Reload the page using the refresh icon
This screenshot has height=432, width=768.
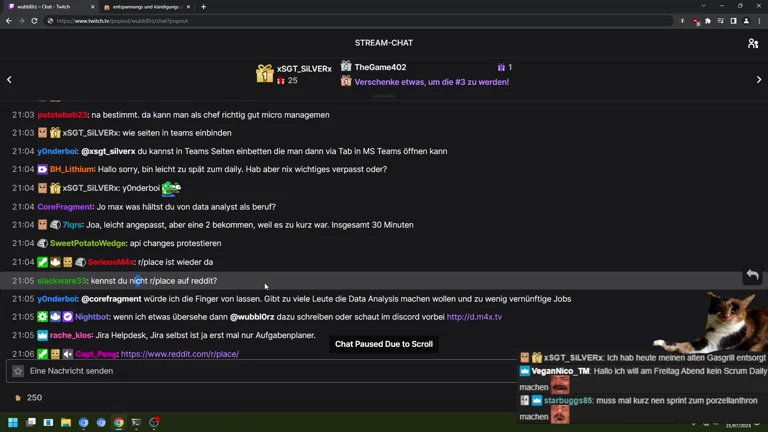coord(36,21)
